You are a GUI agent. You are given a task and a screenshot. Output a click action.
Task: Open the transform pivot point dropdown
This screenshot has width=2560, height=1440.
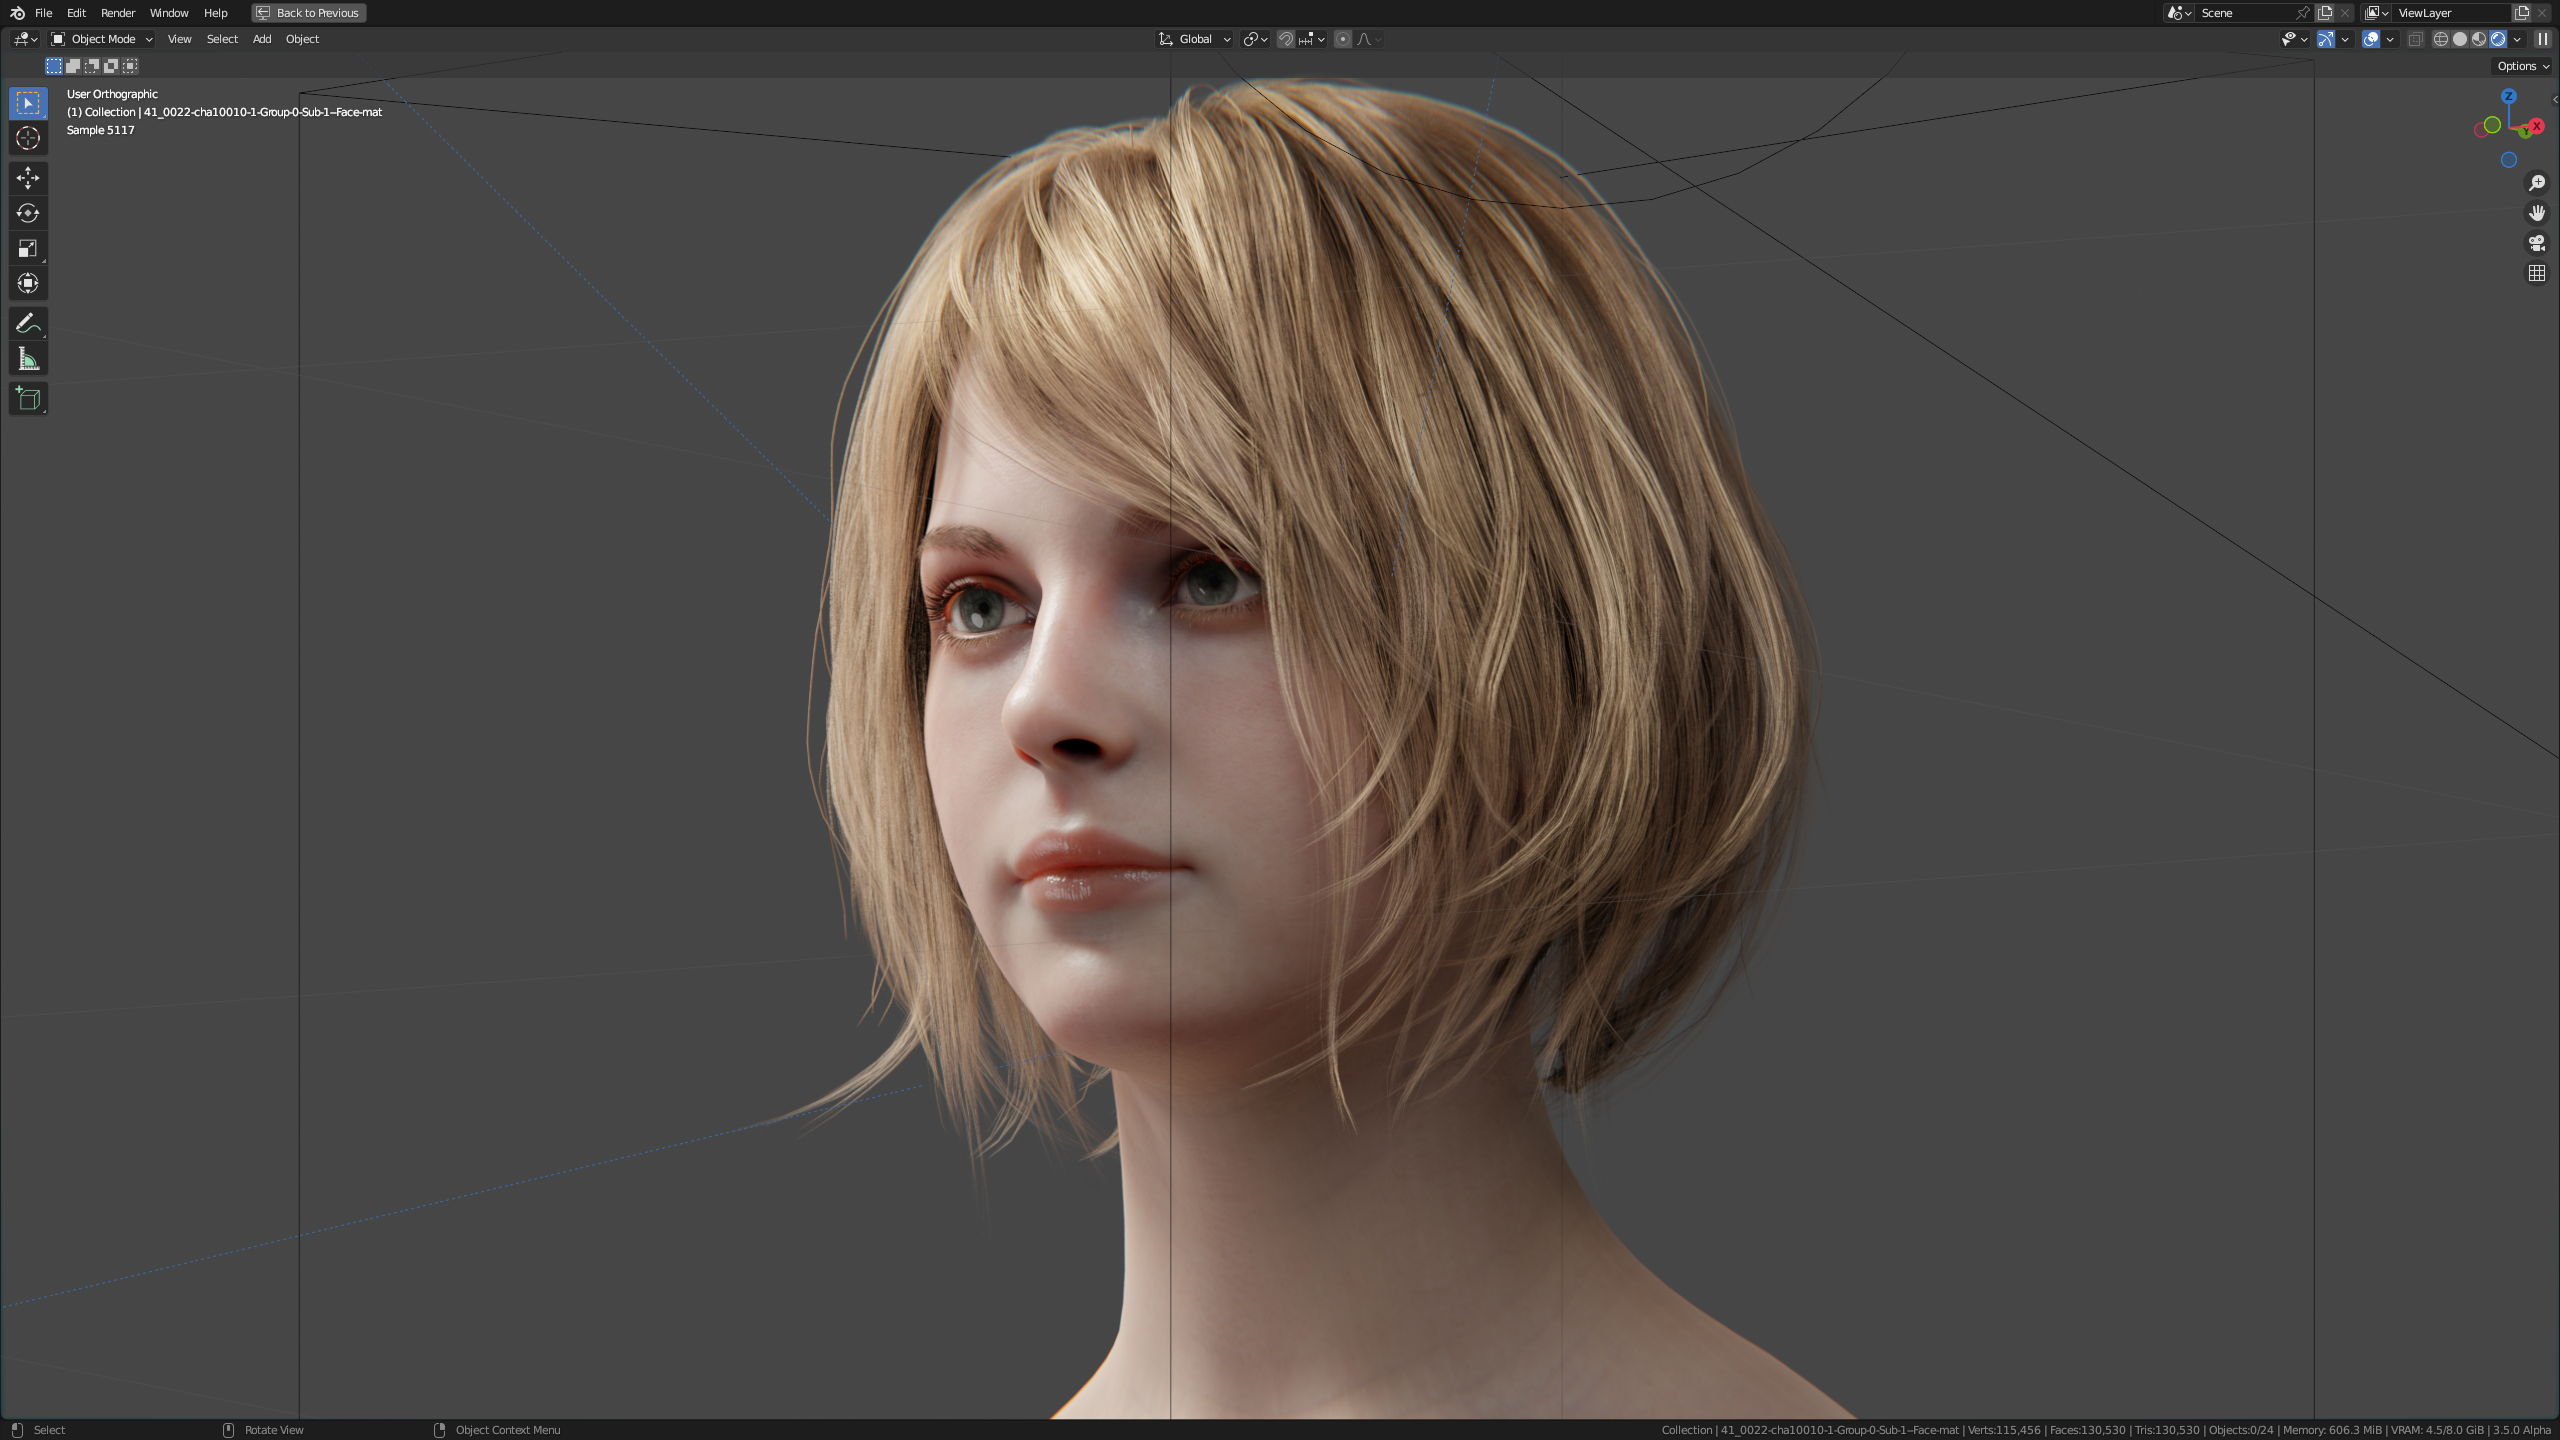click(1255, 39)
